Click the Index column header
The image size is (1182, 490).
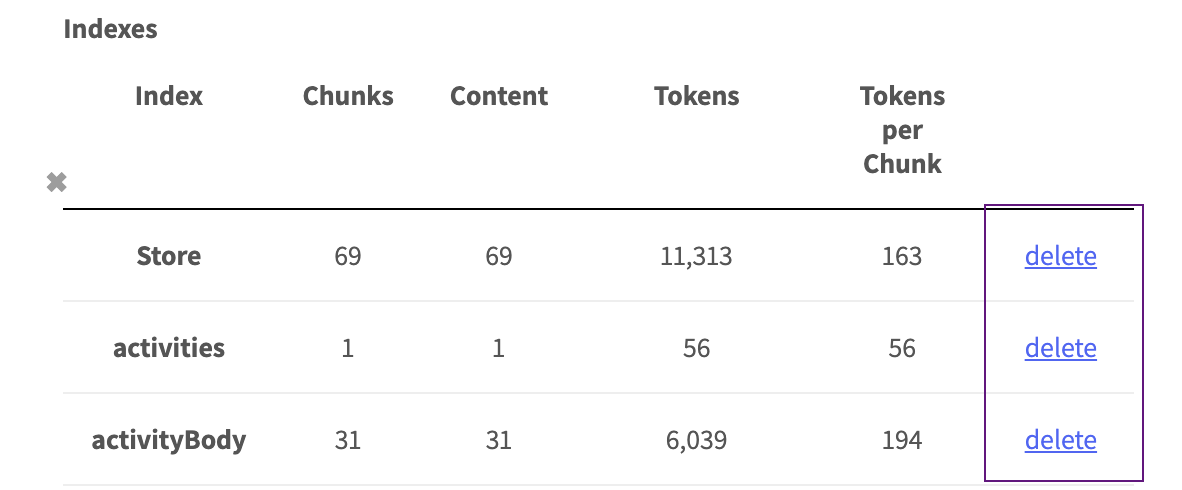[x=169, y=96]
